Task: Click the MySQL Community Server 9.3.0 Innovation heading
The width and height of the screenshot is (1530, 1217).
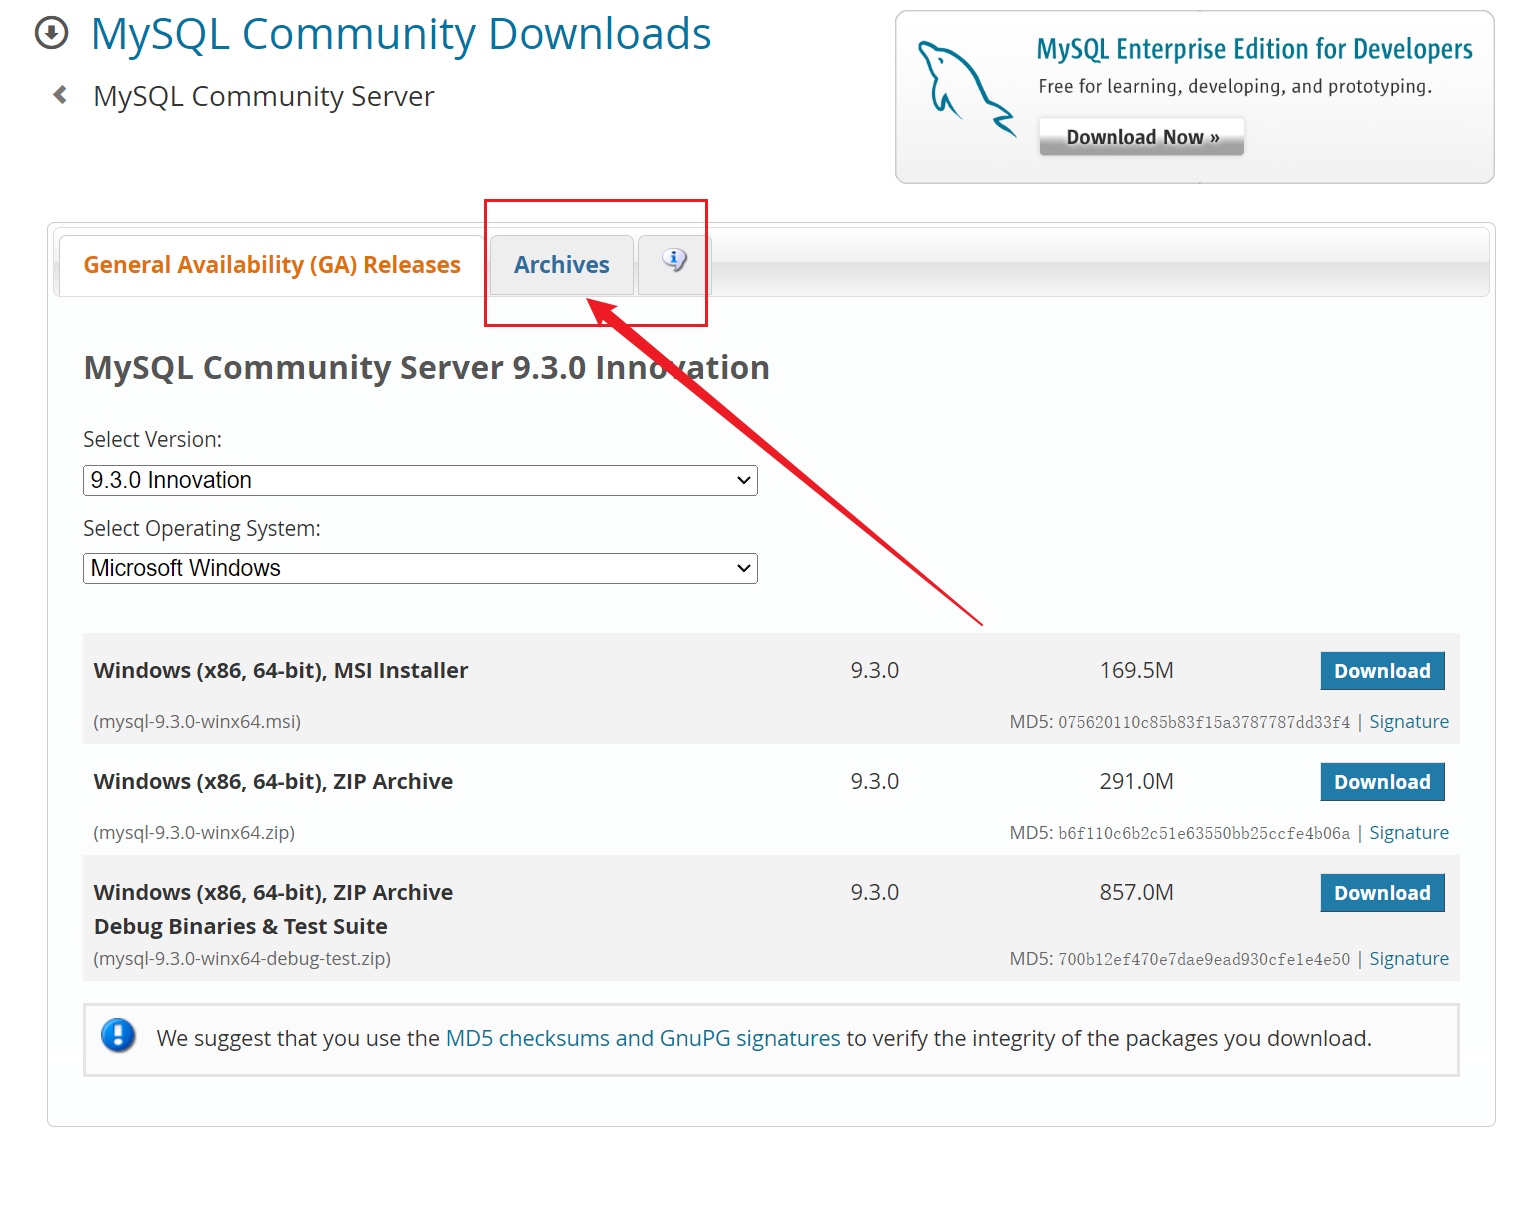Action: click(x=427, y=368)
